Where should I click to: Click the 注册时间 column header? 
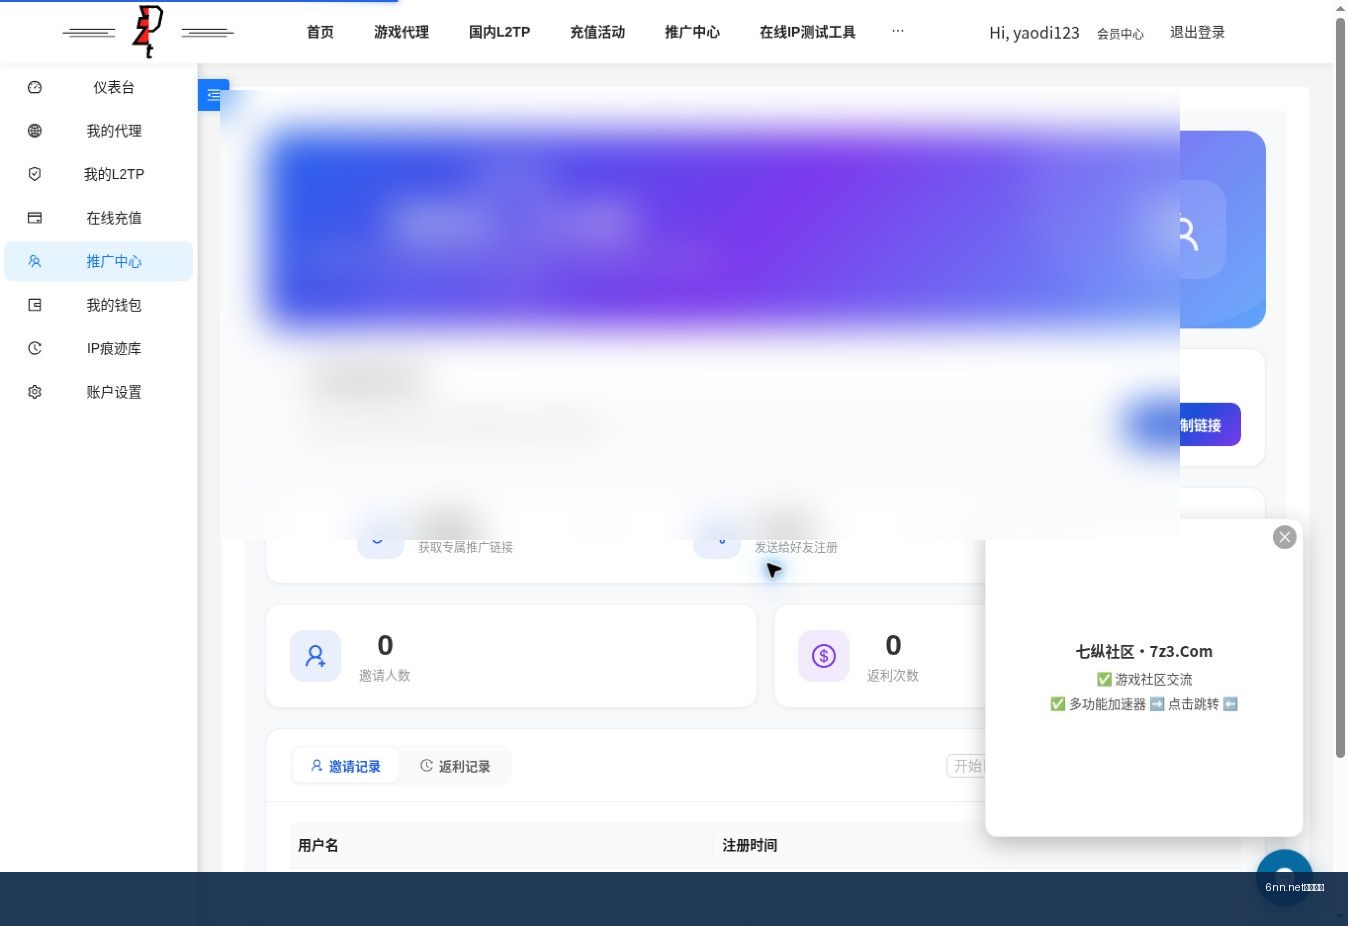click(x=750, y=845)
